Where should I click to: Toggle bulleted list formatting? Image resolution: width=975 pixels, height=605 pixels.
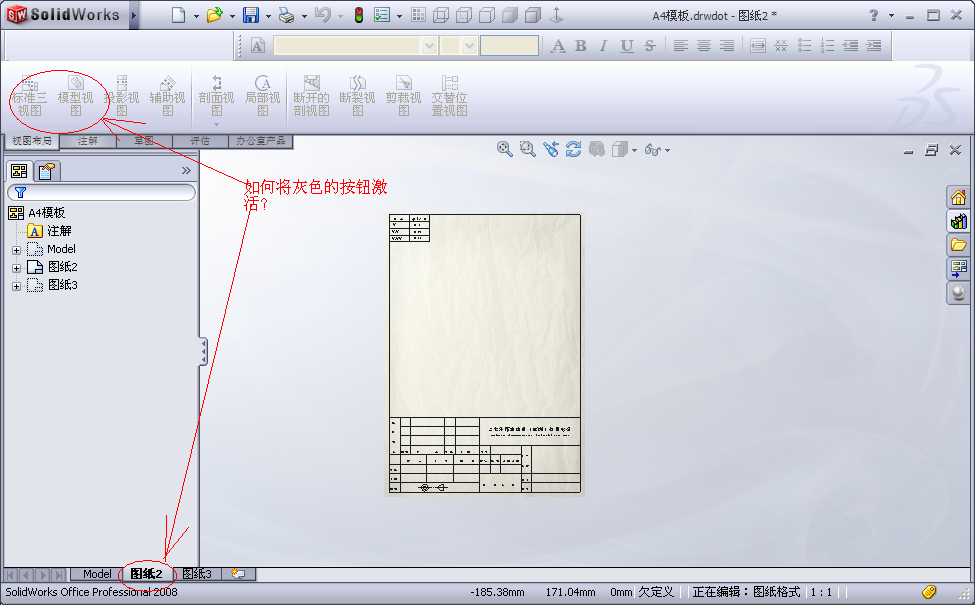[x=805, y=45]
